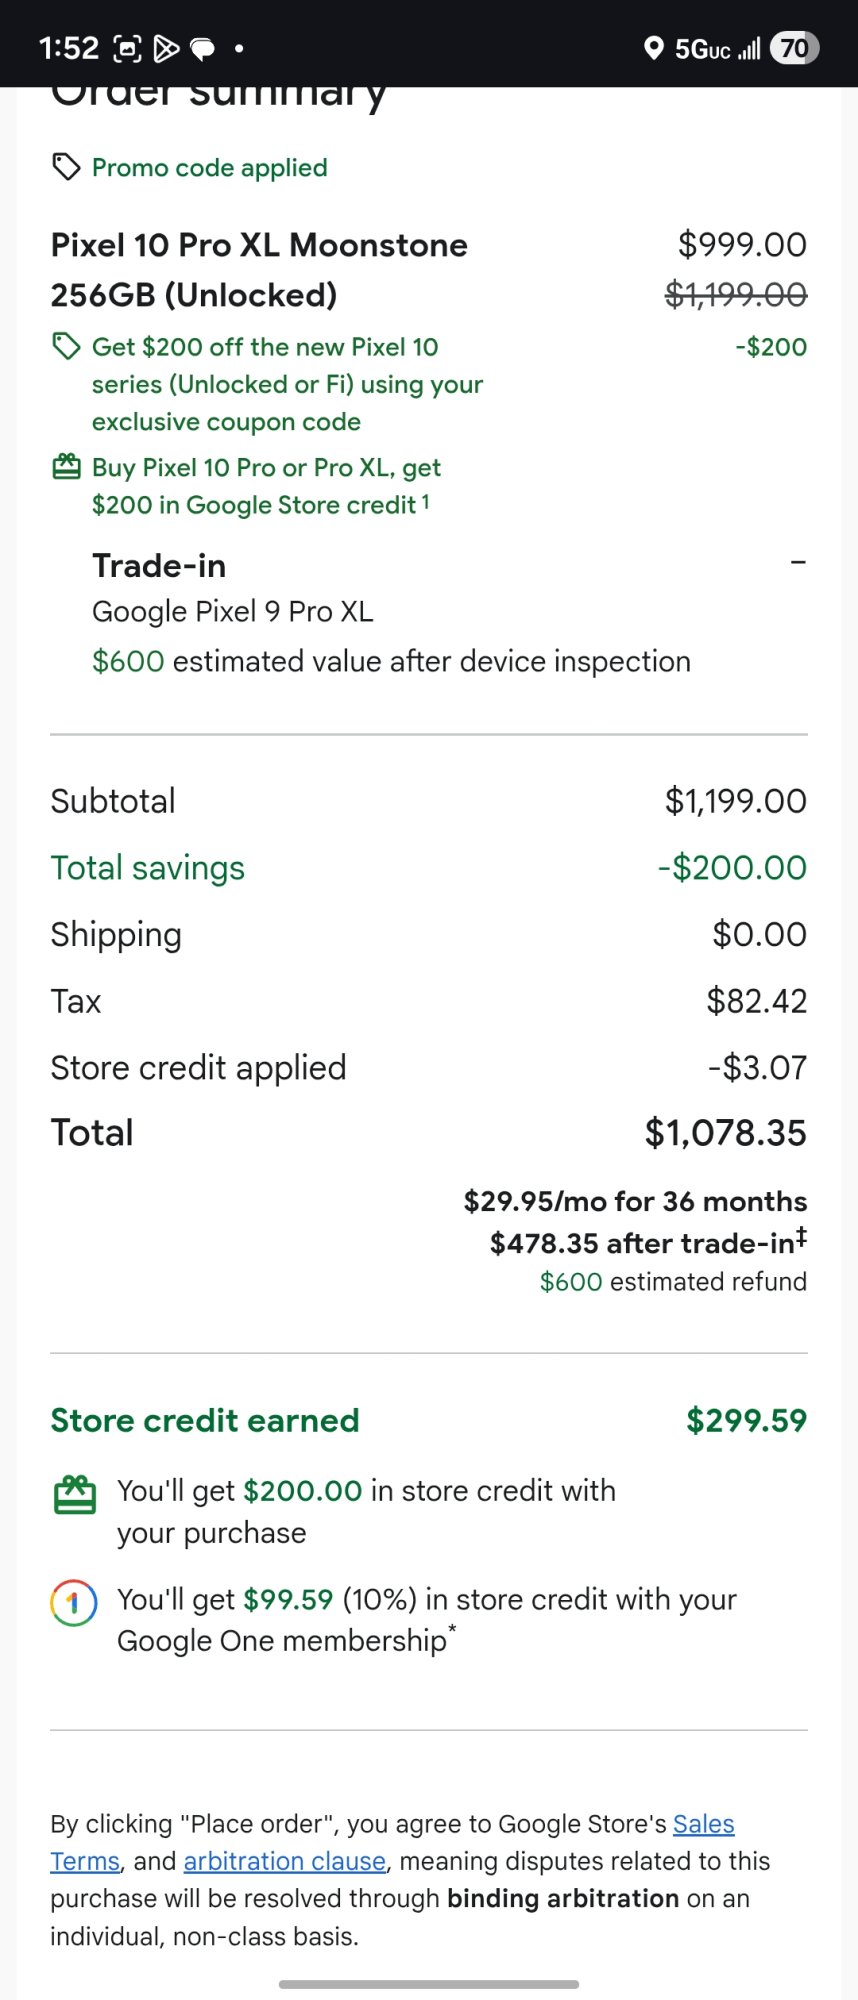
Task: Tap the chat bubble notification icon
Action: 203,48
